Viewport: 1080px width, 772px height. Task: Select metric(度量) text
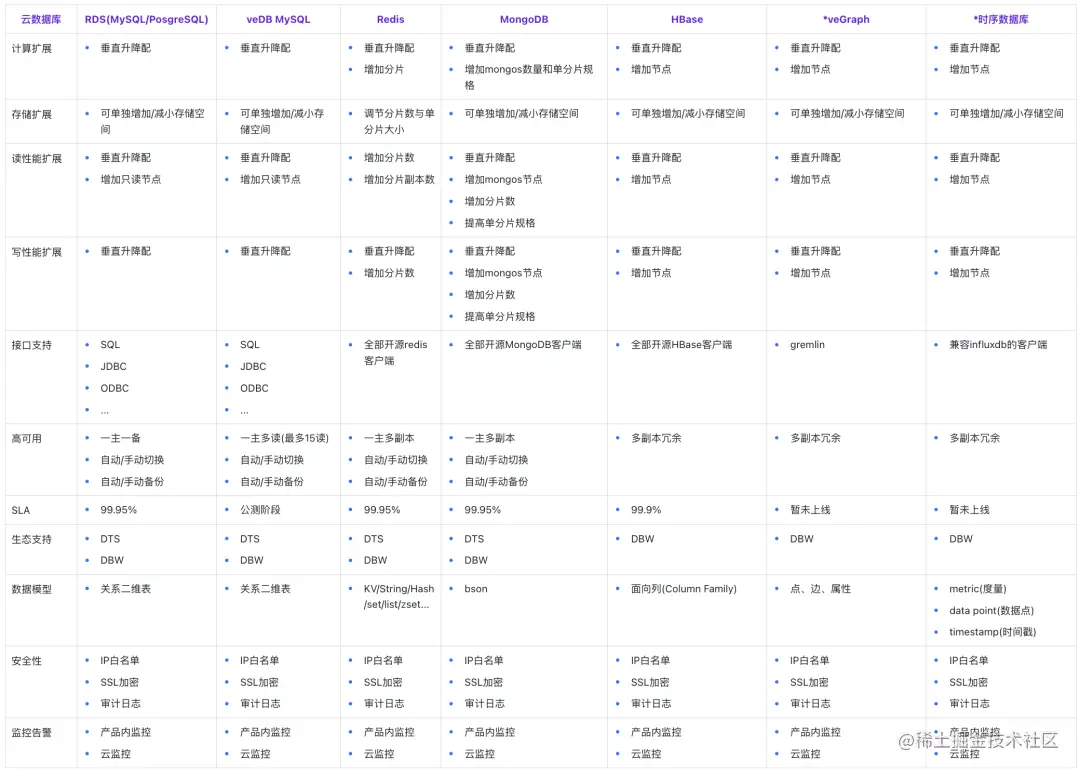coord(978,589)
